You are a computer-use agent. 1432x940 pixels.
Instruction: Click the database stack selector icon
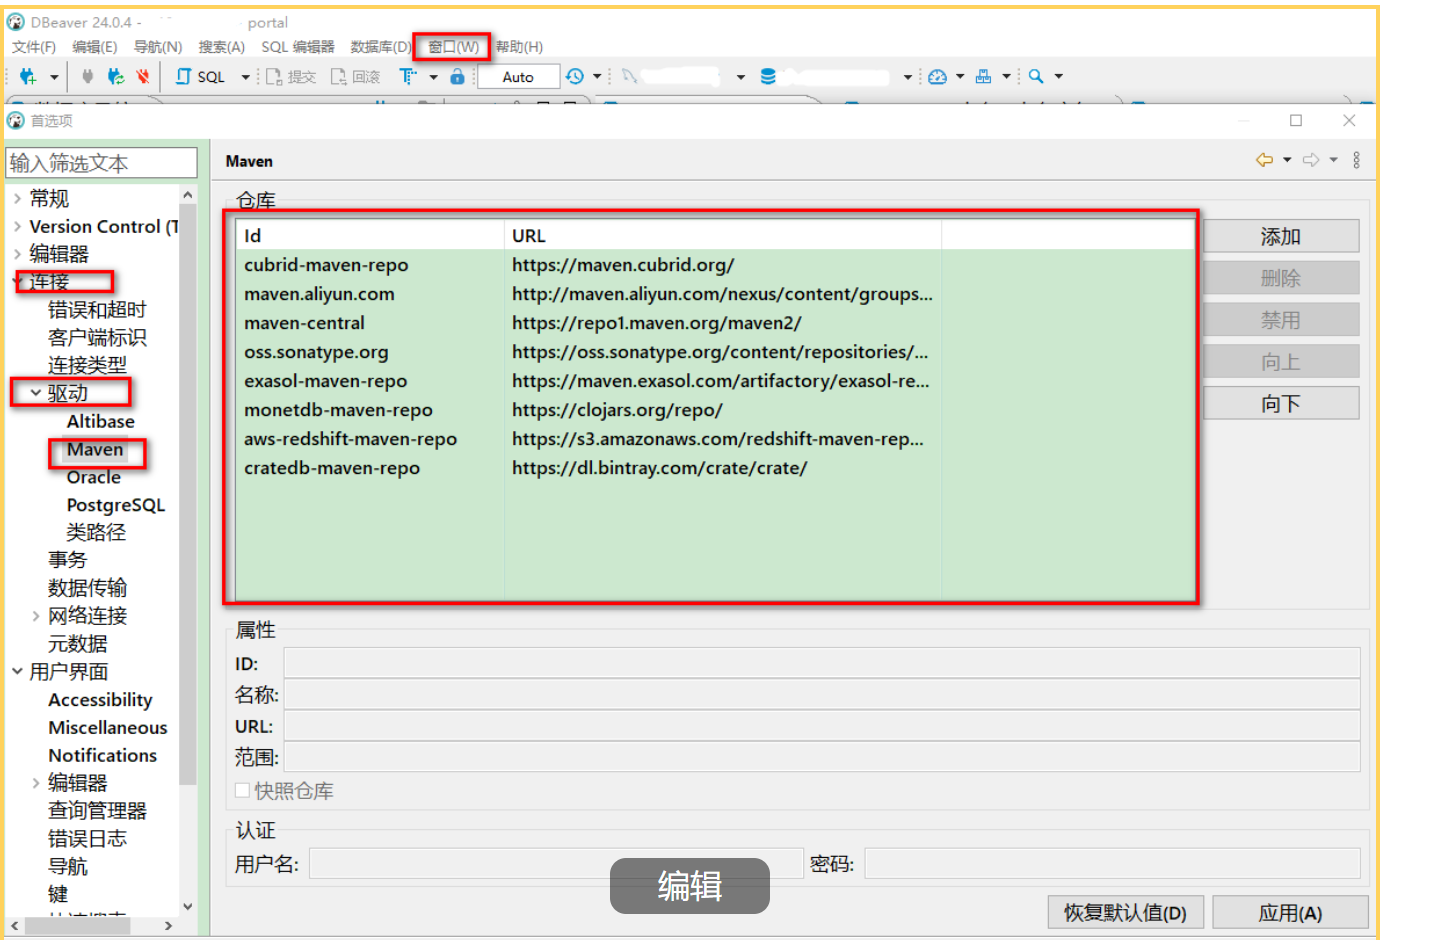[768, 76]
